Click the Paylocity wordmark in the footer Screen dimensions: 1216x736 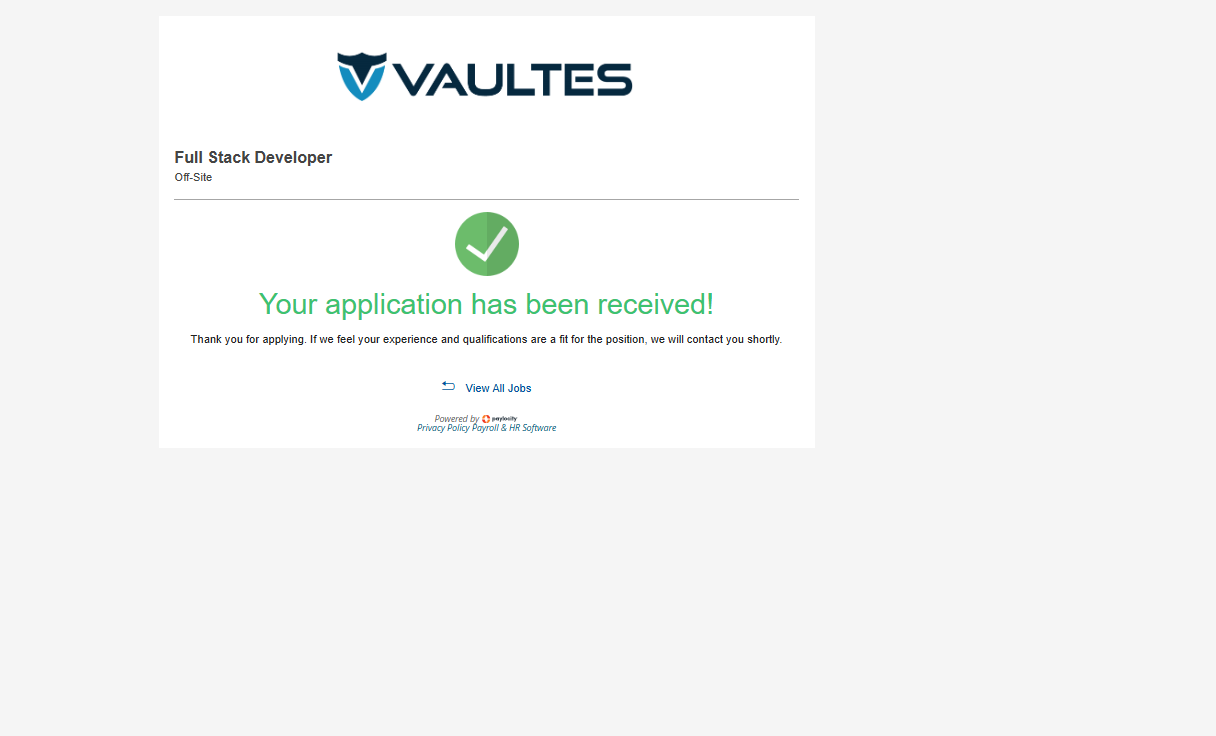point(504,419)
